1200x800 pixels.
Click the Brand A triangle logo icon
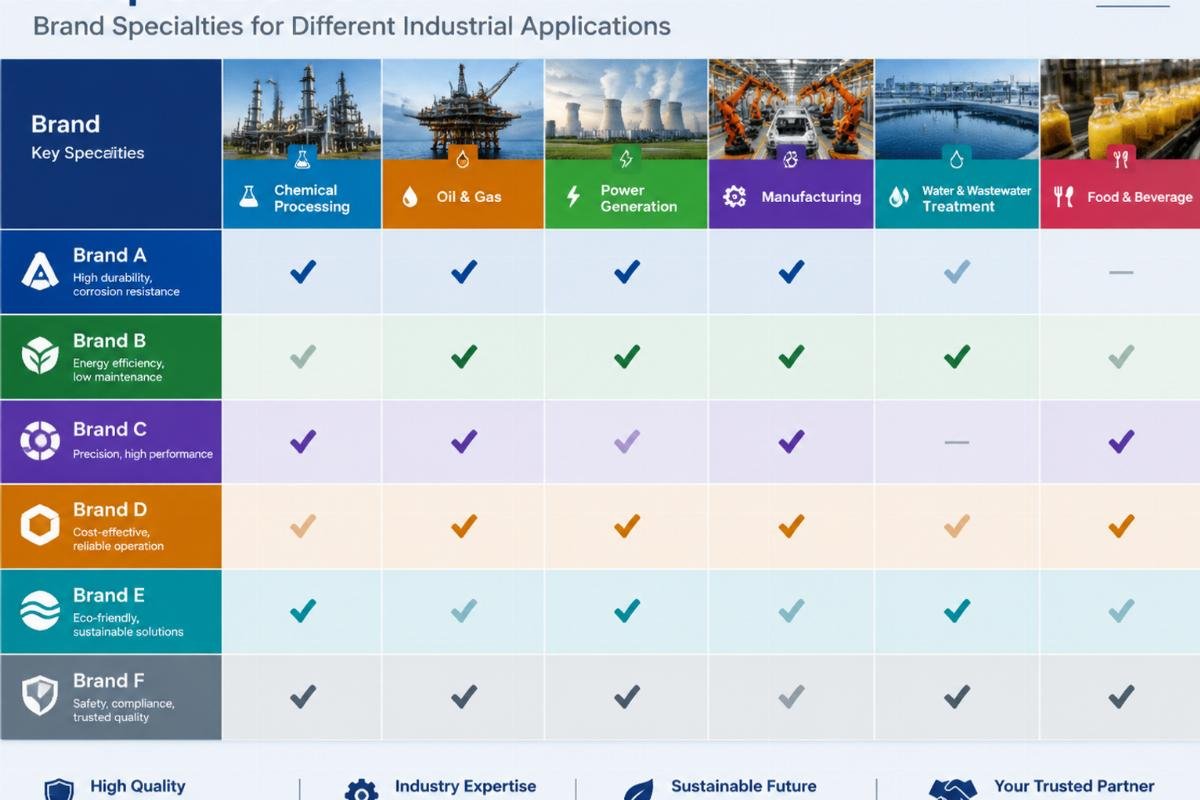coord(40,271)
